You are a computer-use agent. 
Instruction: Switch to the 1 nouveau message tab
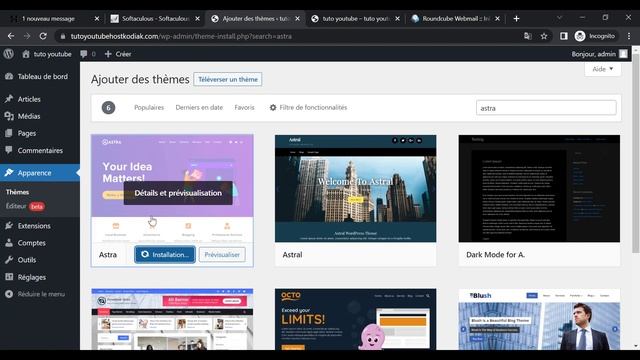[48, 18]
